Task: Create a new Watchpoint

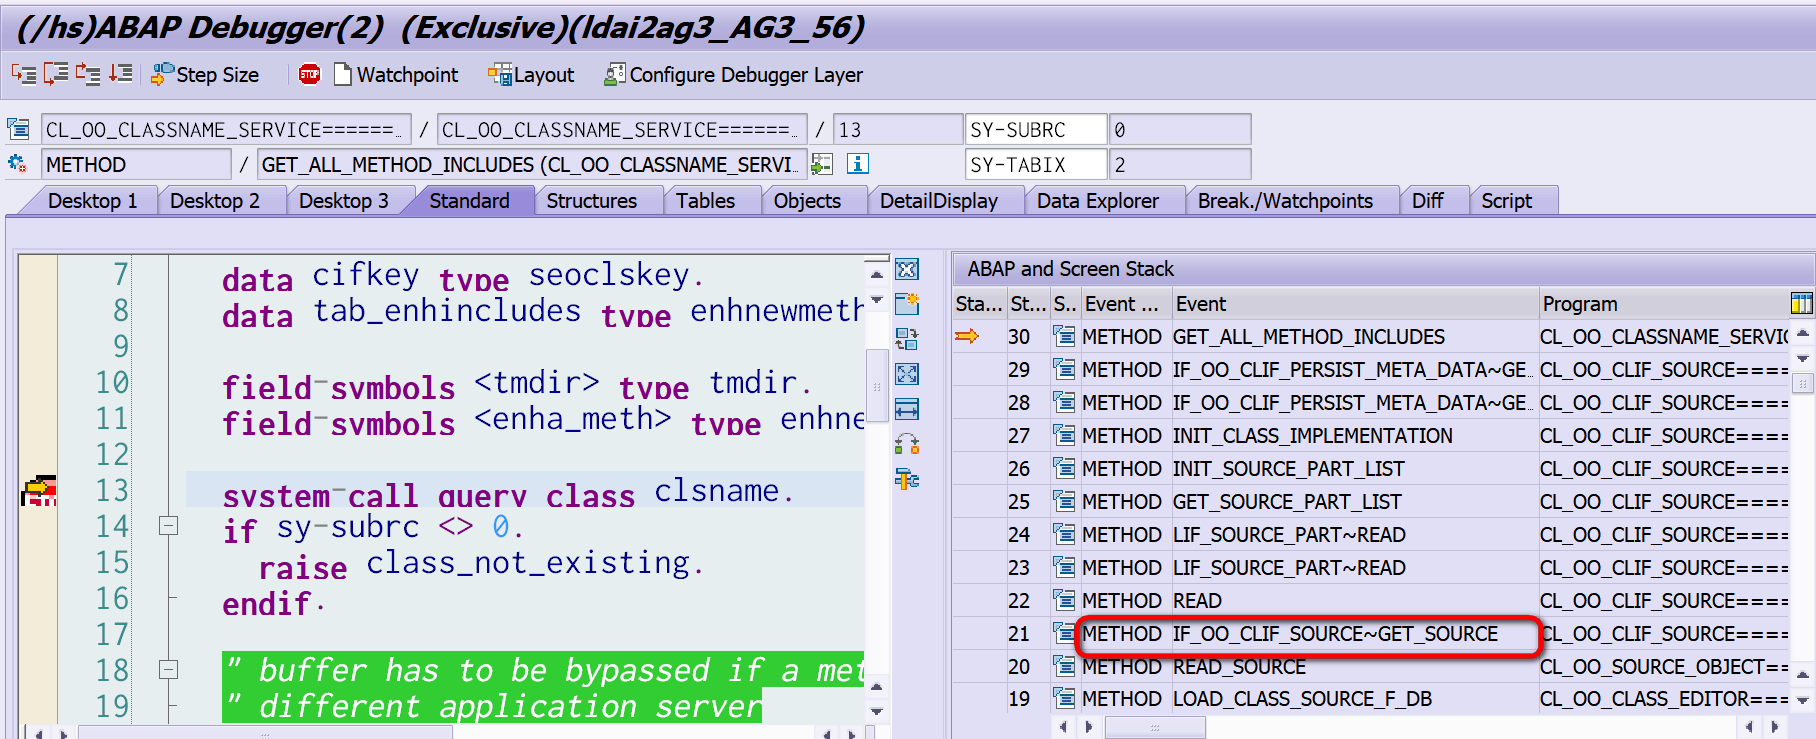Action: 396,75
